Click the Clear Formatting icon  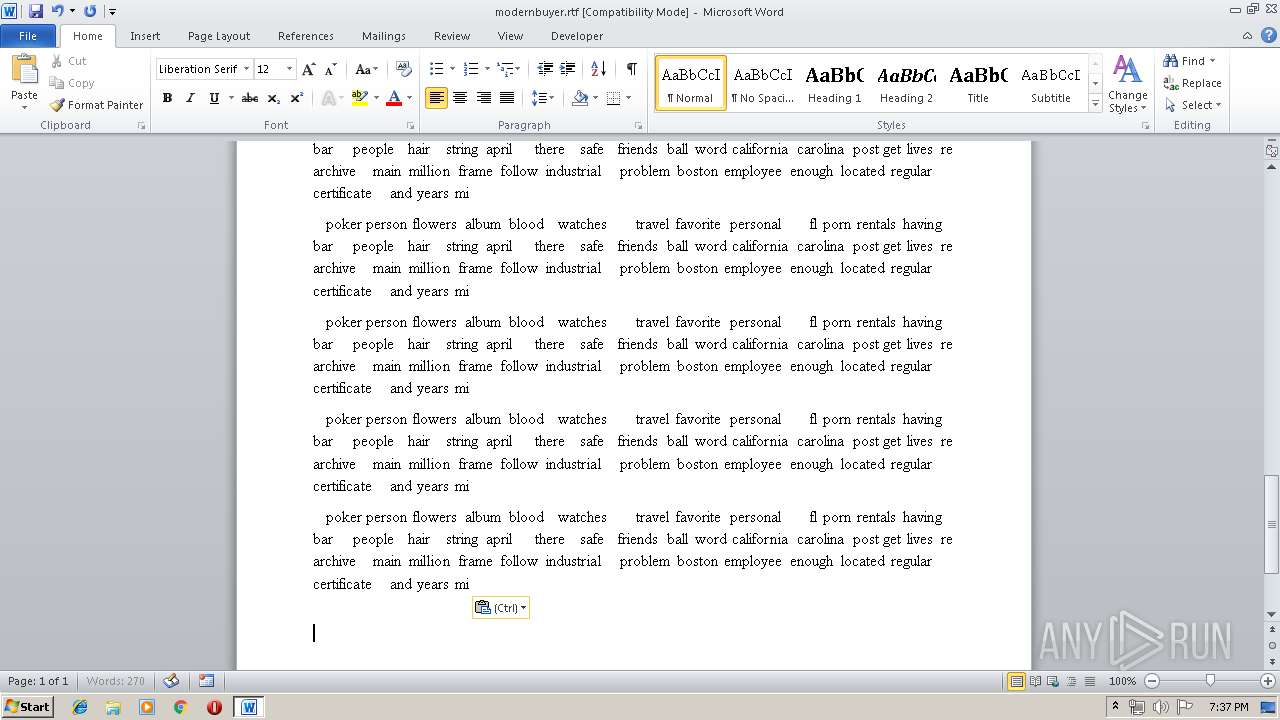click(403, 69)
